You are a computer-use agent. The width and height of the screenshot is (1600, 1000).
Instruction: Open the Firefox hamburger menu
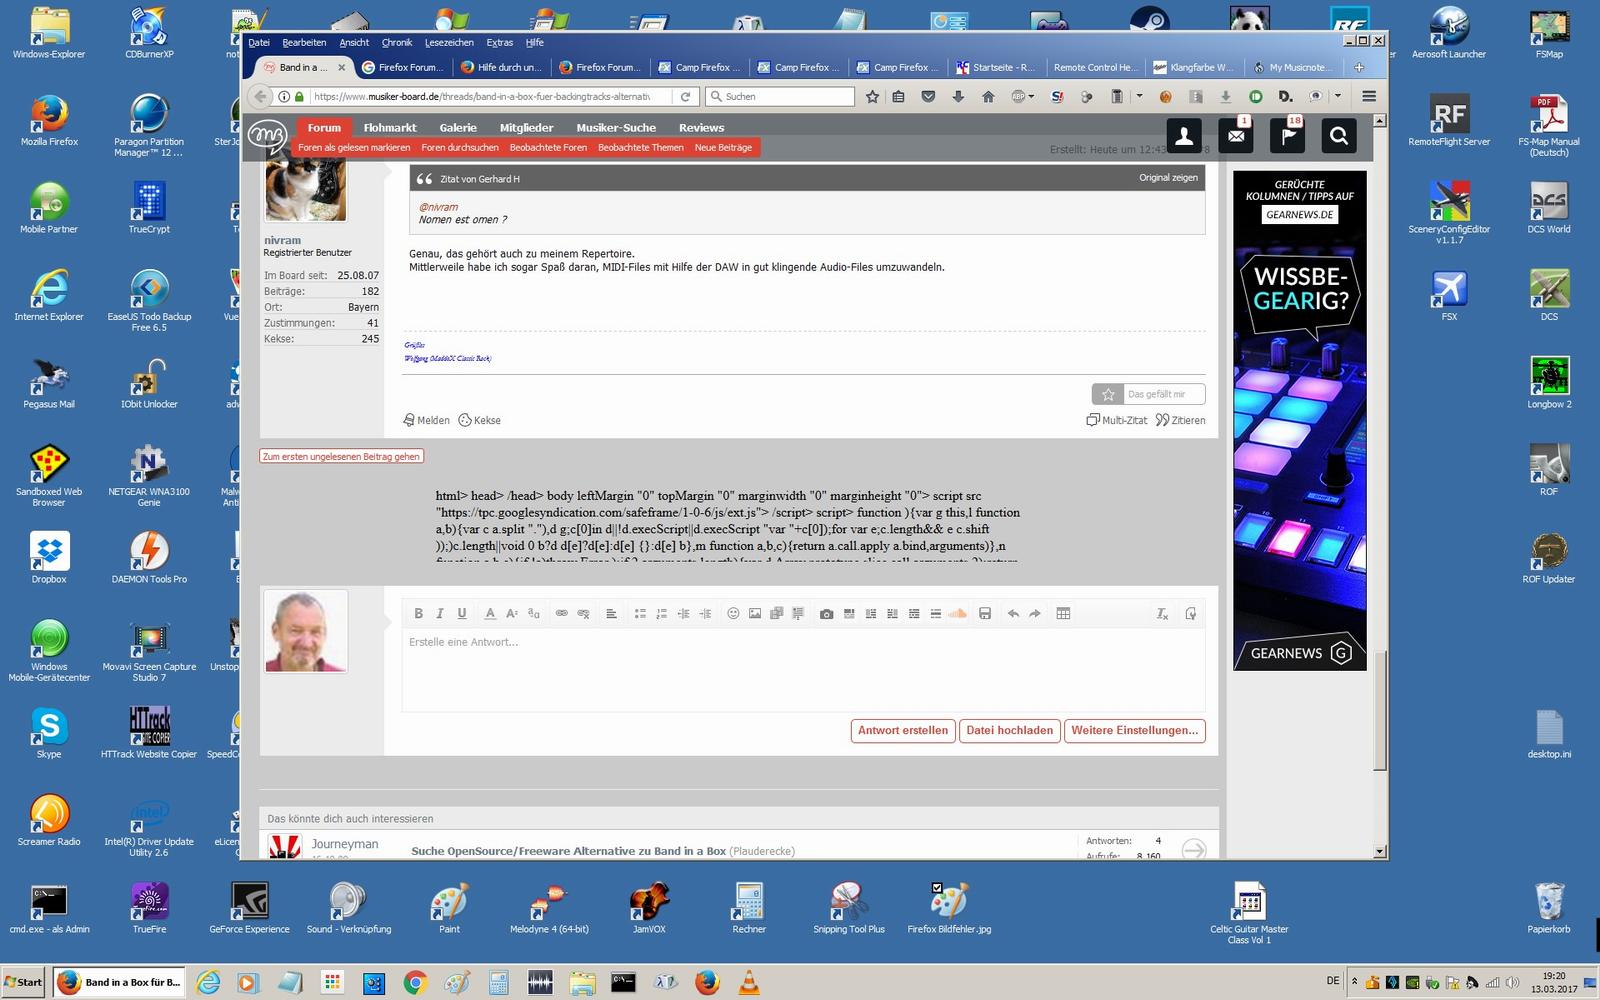click(x=1369, y=97)
